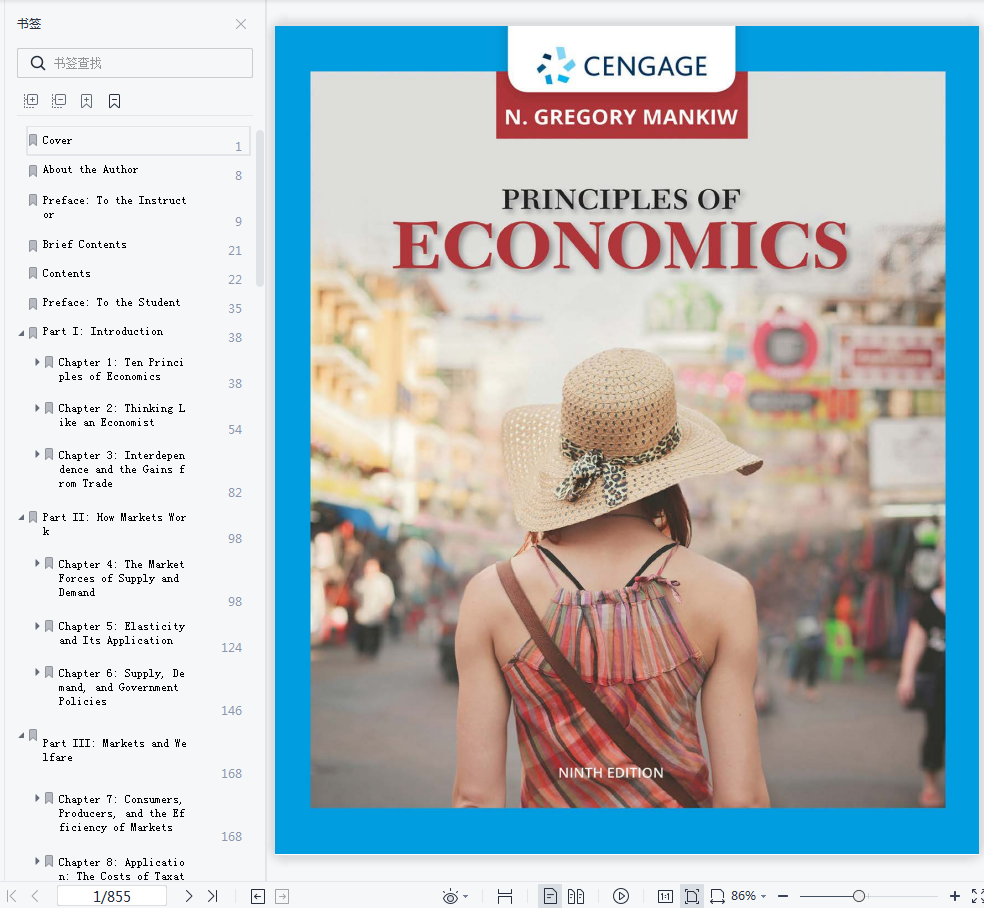
Task: Delete the selected bookmark
Action: click(x=114, y=100)
